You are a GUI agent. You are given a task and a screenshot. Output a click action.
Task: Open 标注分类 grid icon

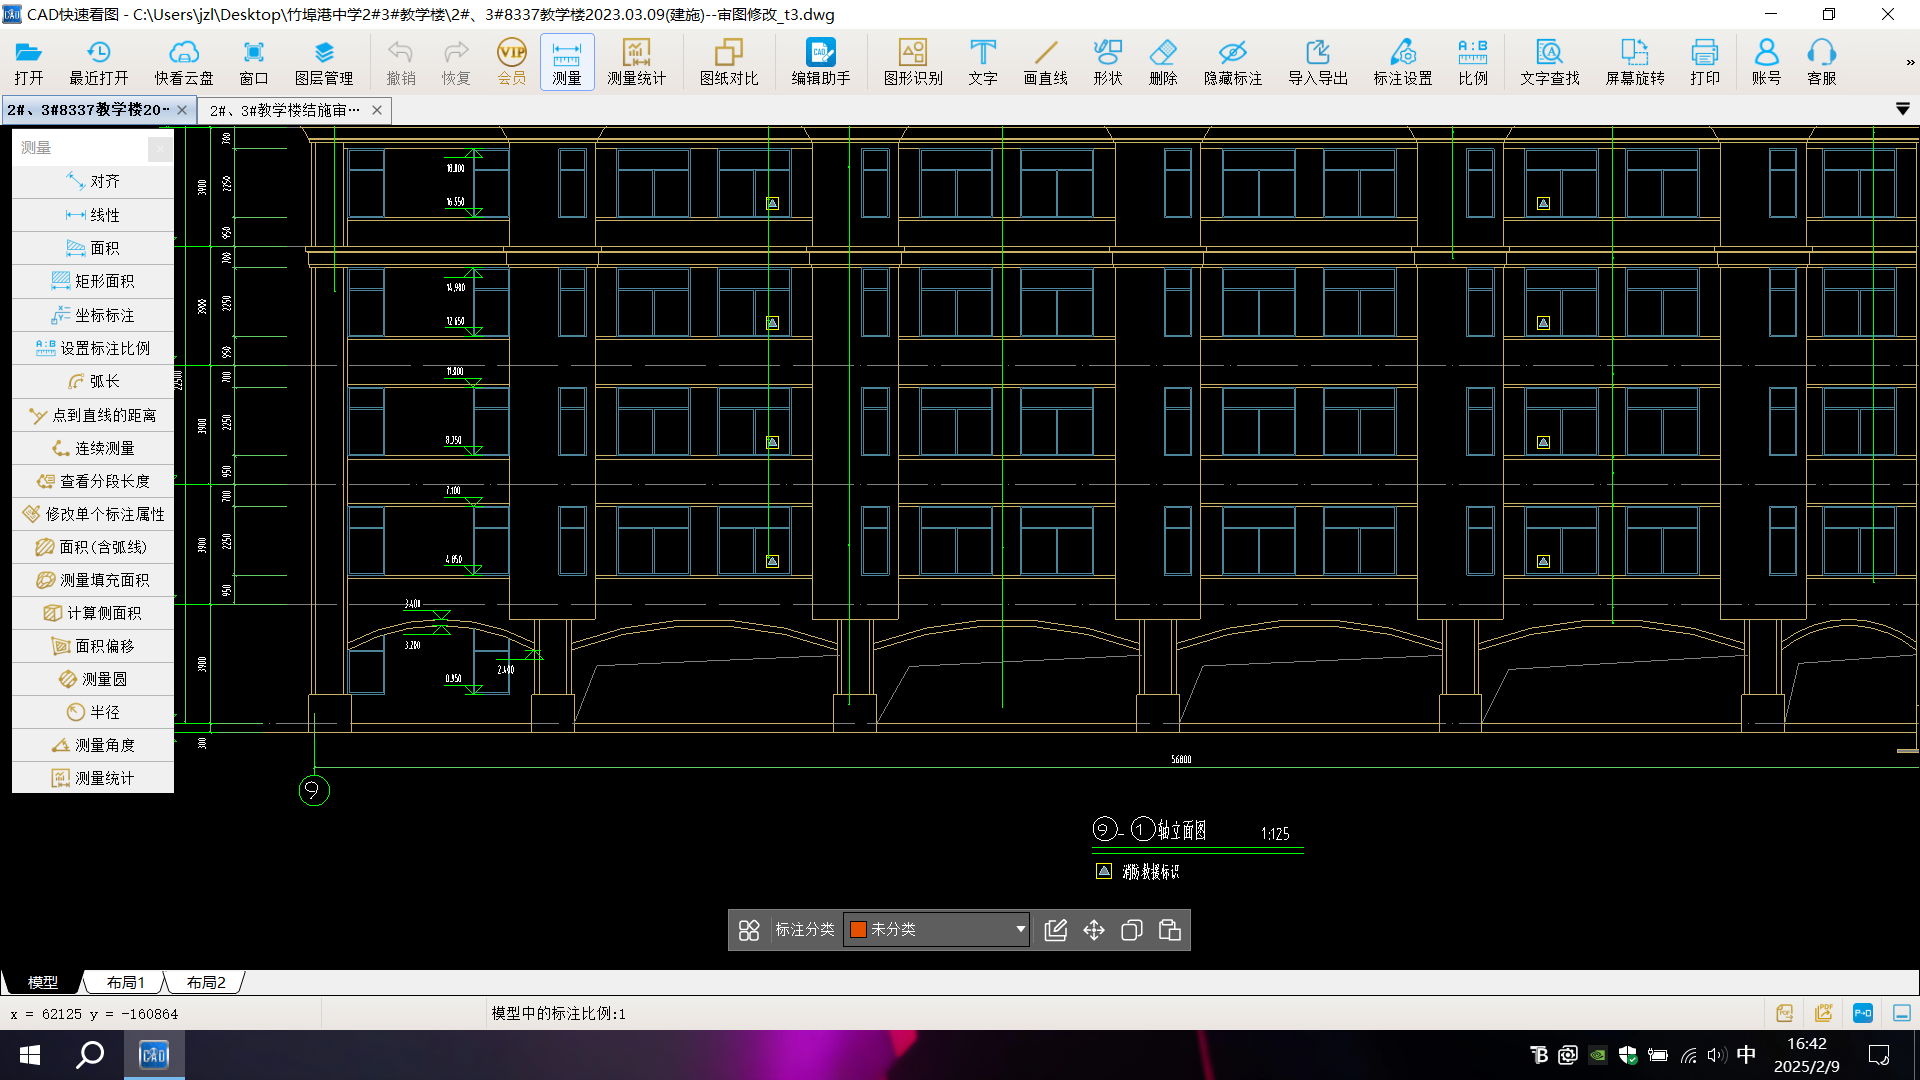749,930
